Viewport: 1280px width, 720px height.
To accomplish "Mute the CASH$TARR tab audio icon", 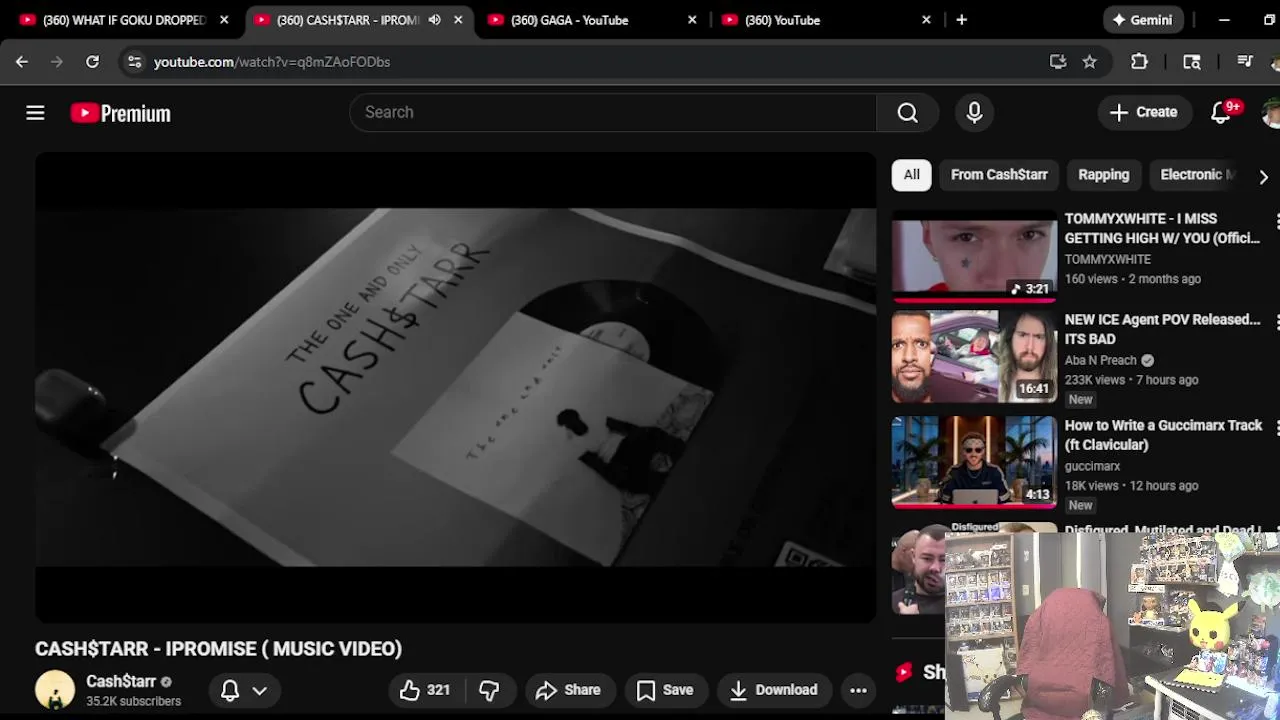I will coord(434,20).
